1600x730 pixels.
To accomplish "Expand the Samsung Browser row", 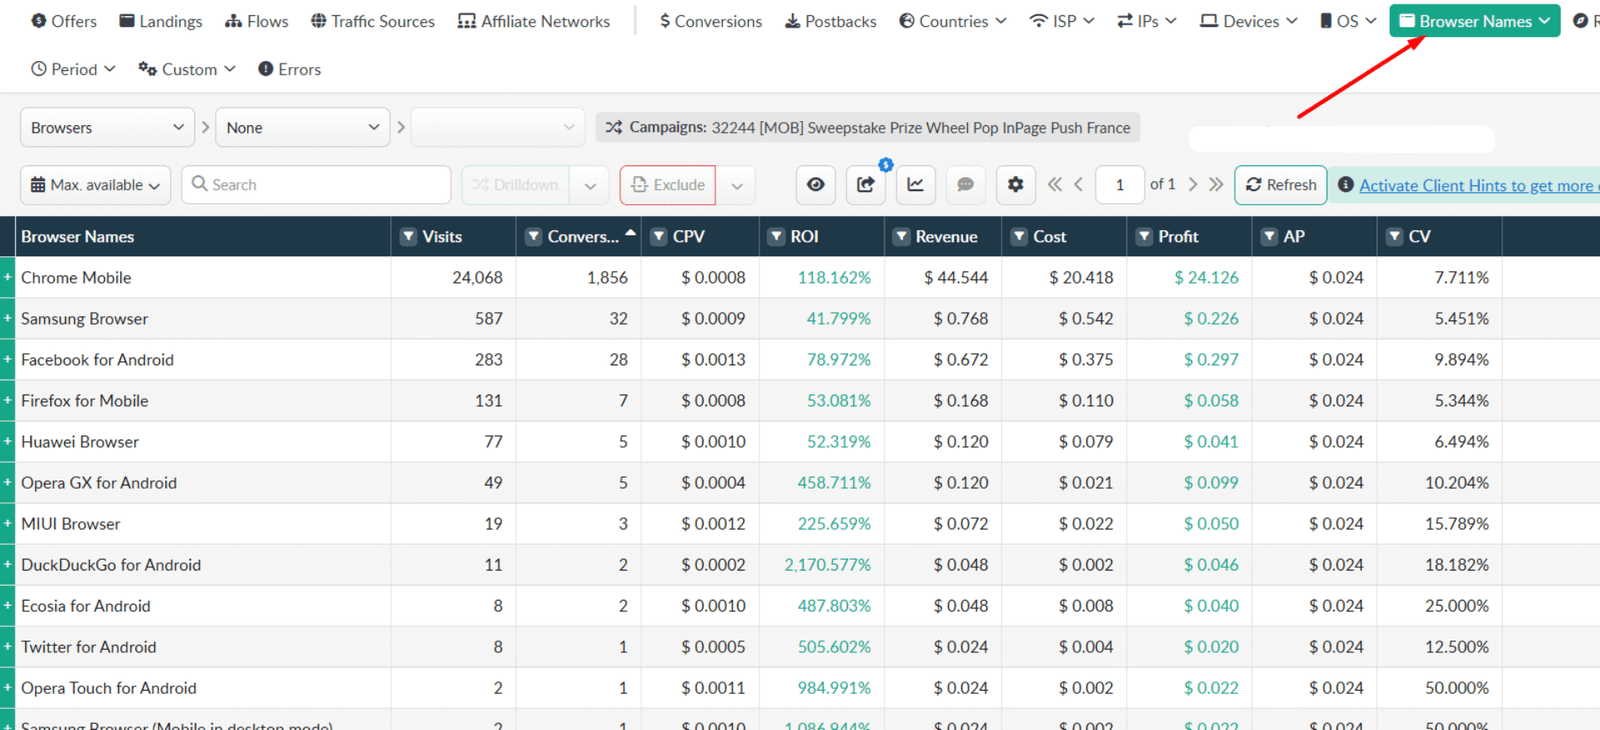I will [8, 318].
